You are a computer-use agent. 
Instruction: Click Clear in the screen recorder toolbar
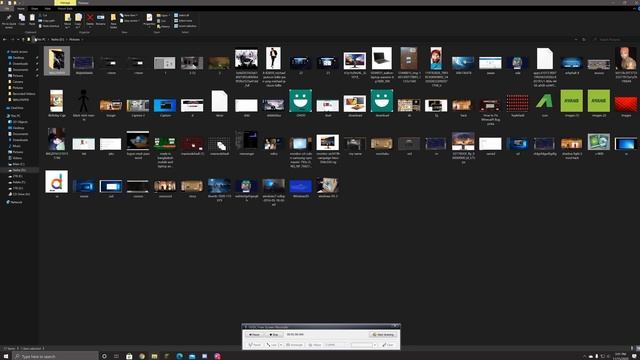(388, 345)
